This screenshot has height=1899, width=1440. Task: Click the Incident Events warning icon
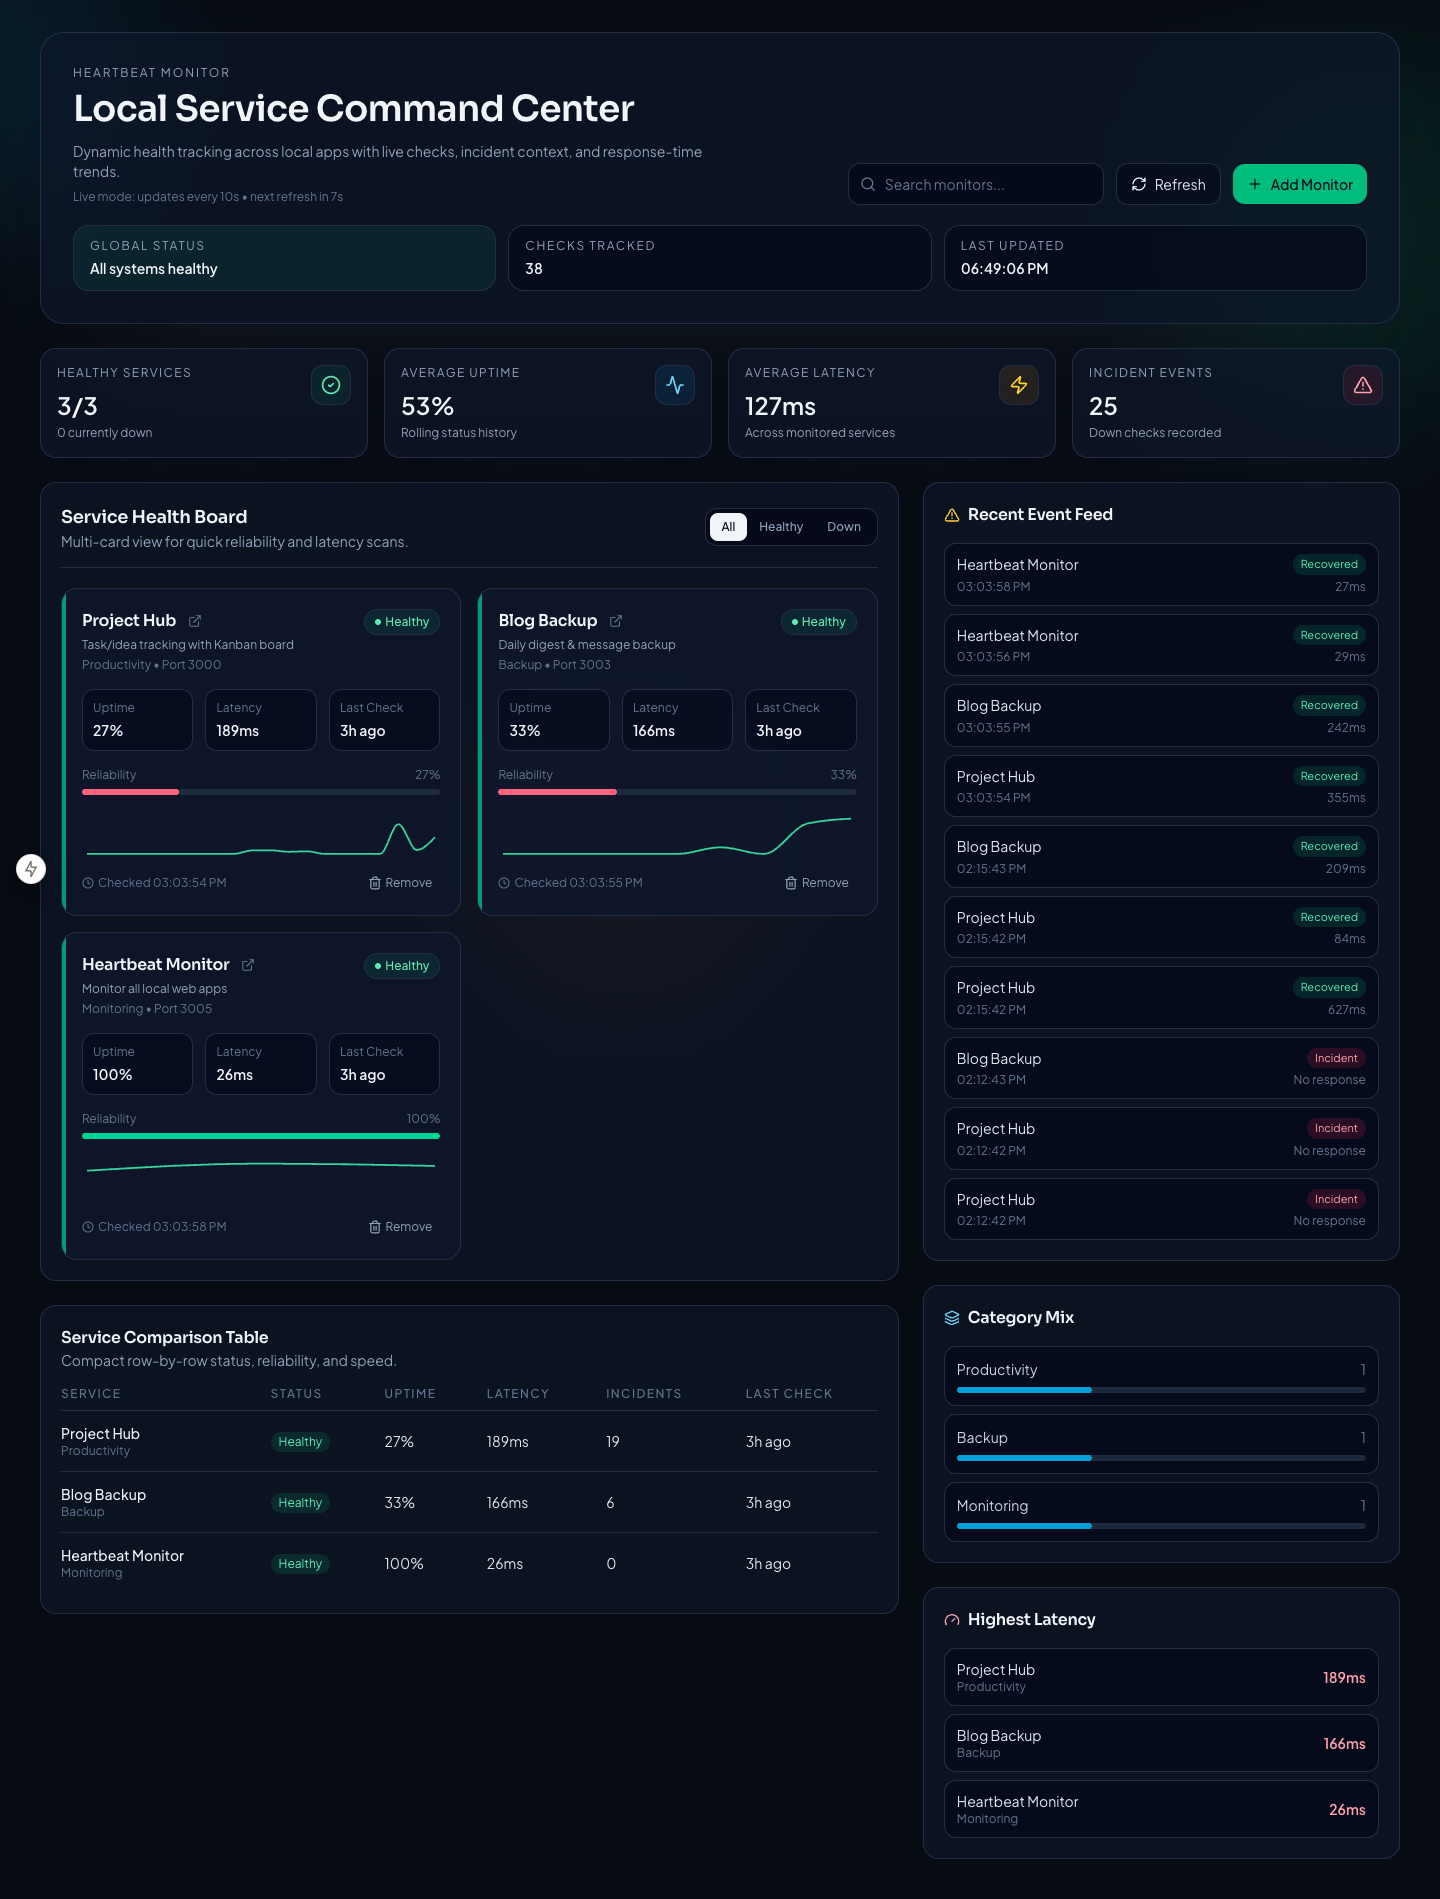coord(1363,385)
